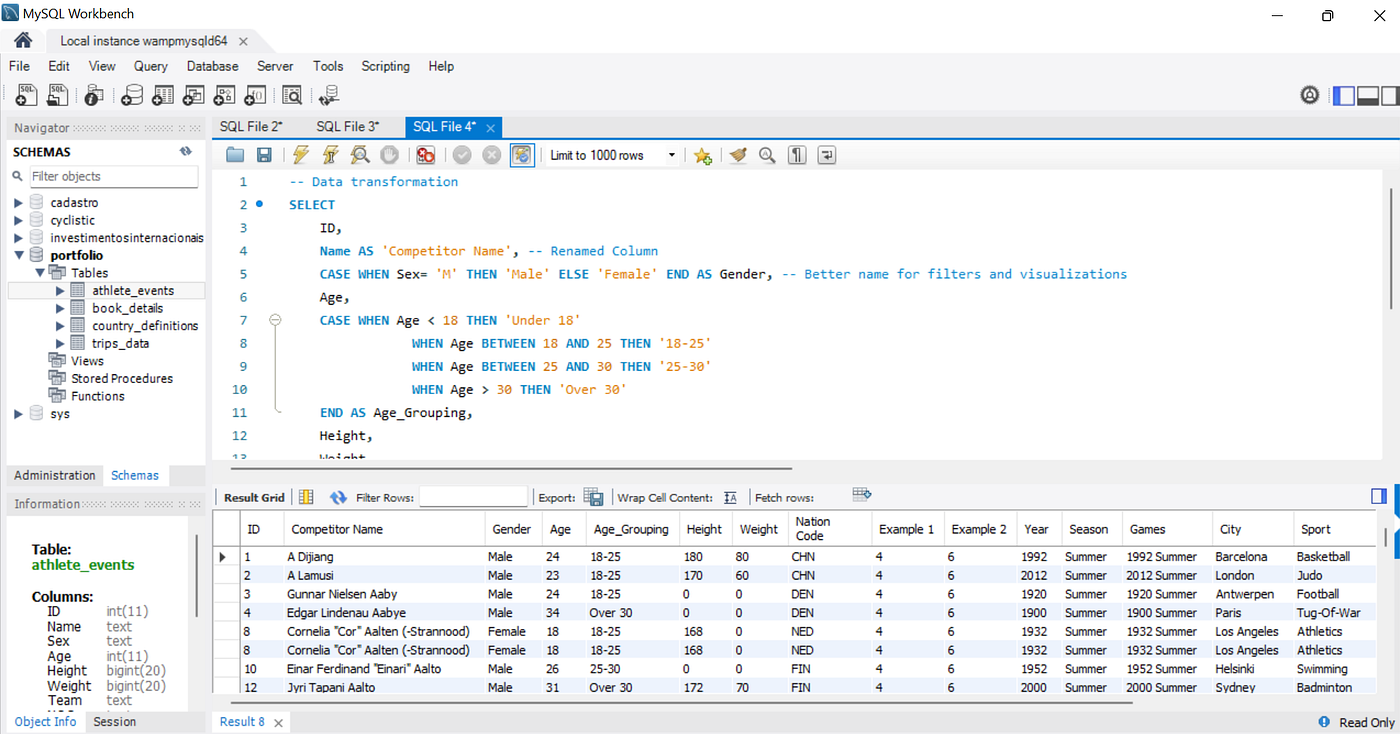Click the beautify/clean up SQL broom icon
The image size is (1400, 734).
coord(737,155)
